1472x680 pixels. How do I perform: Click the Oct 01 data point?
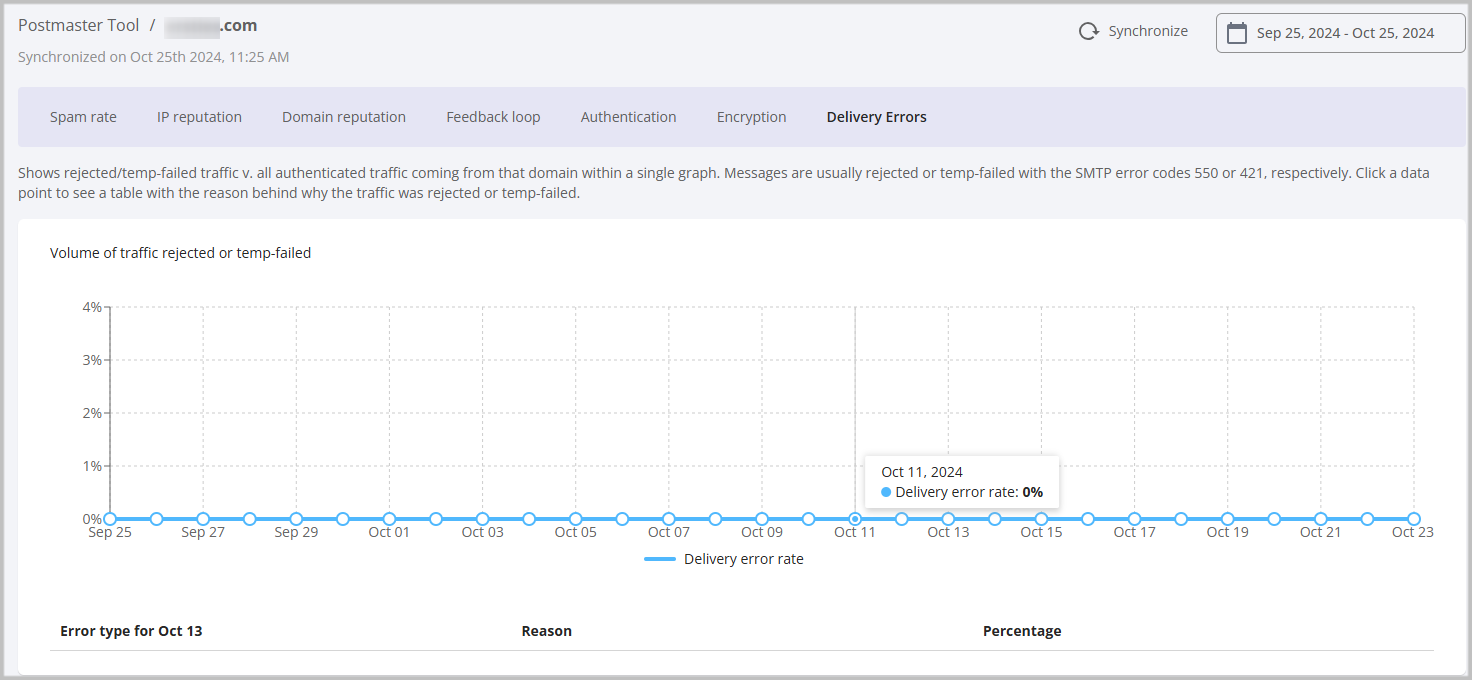(x=389, y=519)
